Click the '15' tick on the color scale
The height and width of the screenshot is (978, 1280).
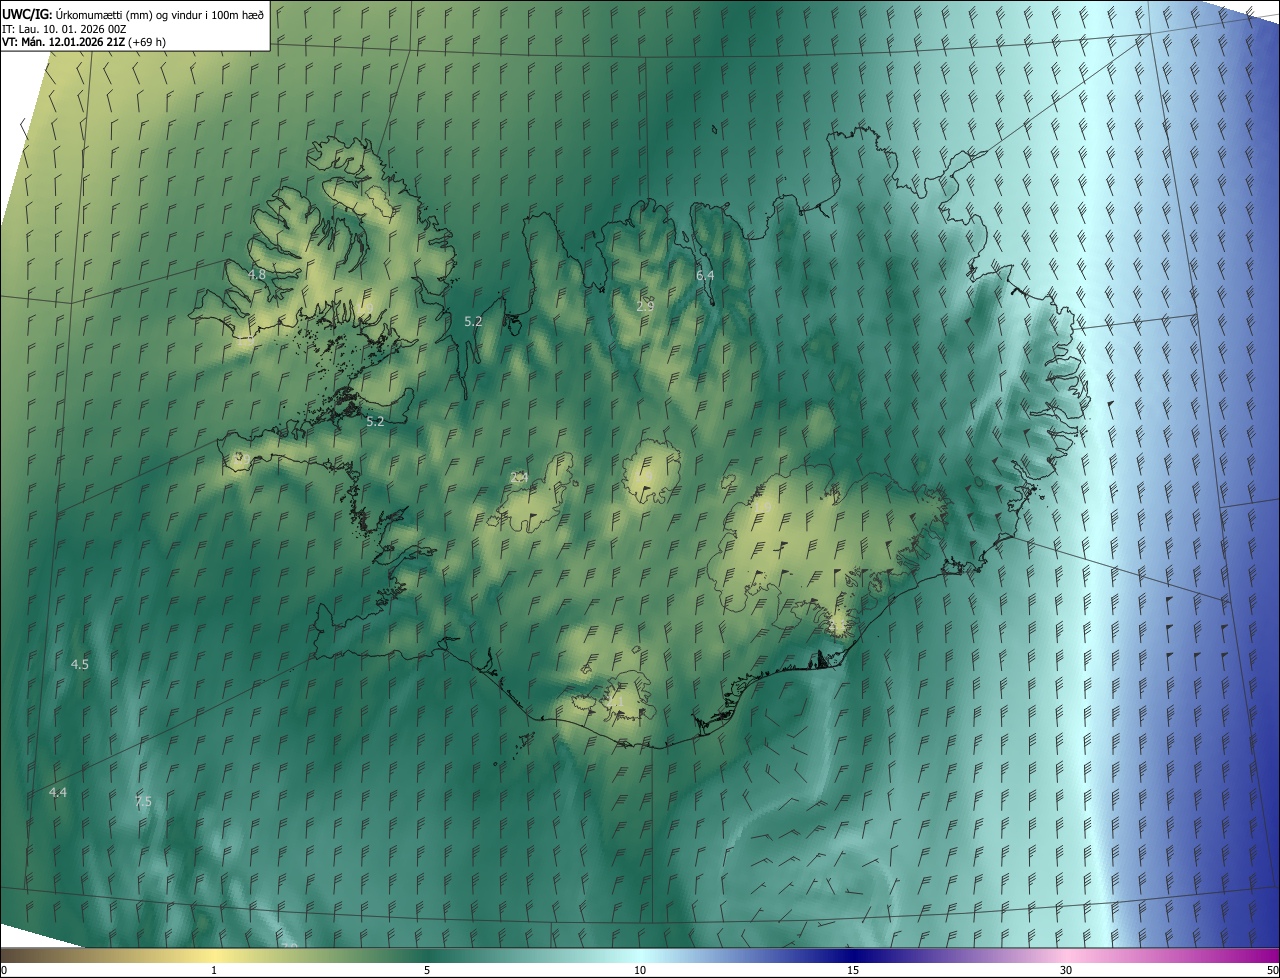pyautogui.click(x=853, y=970)
